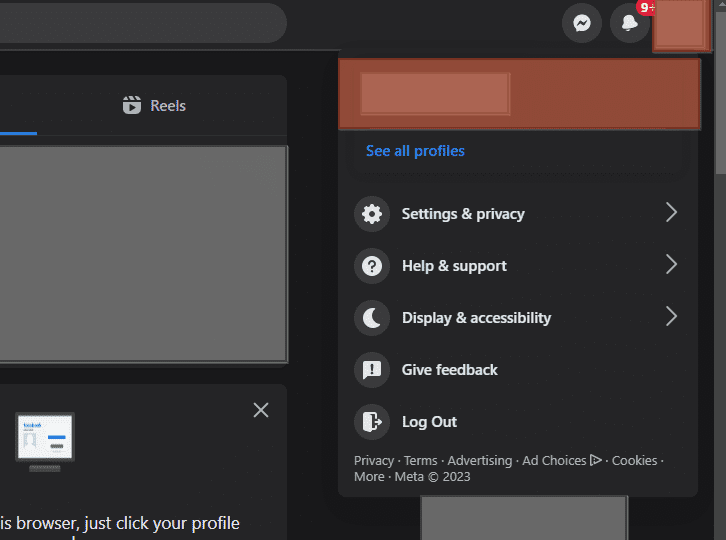Dismiss the browser tip card with the X
This screenshot has width=726, height=540.
click(261, 410)
